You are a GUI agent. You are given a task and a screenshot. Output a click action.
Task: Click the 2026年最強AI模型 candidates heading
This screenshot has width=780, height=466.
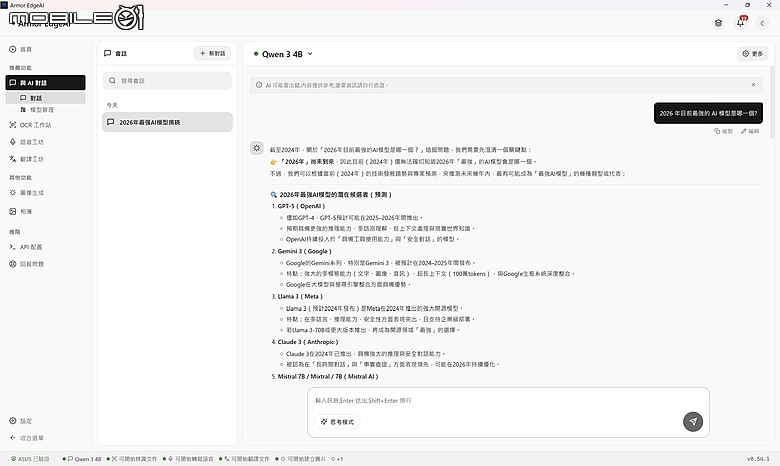331,194
